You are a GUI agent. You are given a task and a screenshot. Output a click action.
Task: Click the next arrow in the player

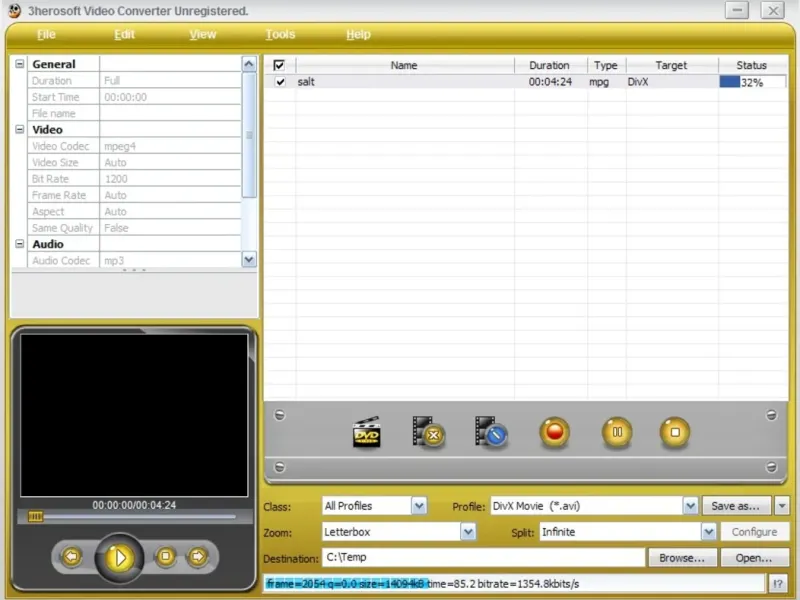pos(198,556)
